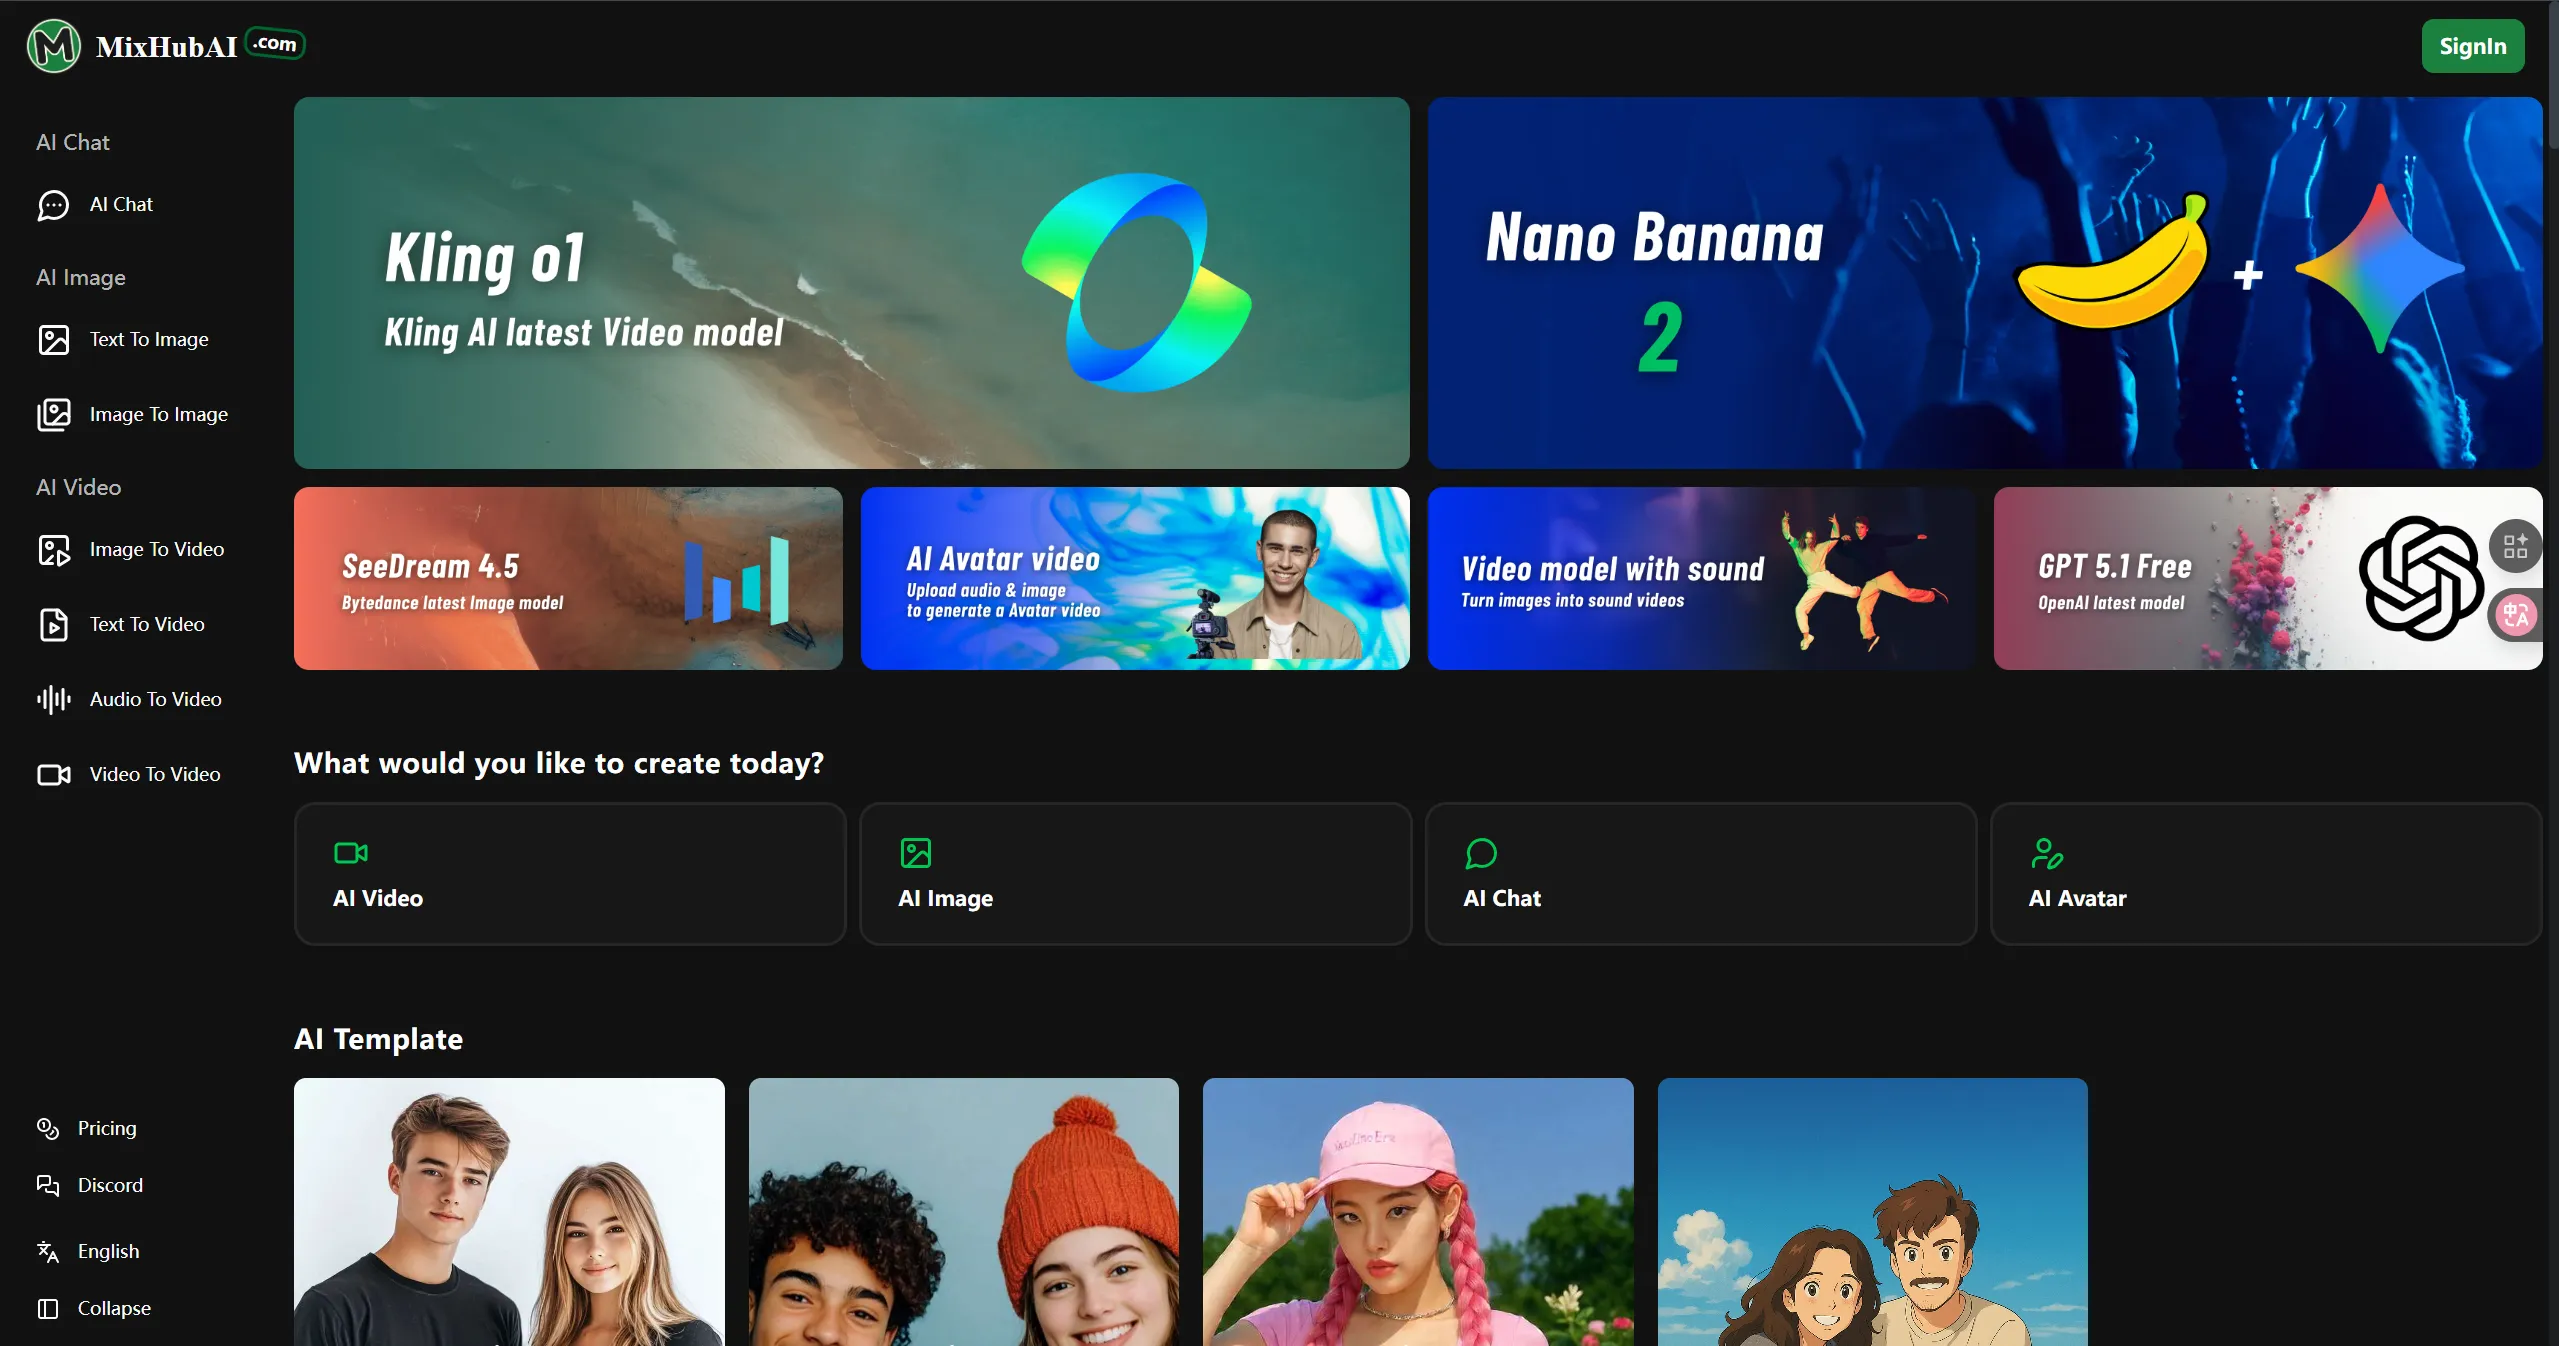Select the AI Chat icon in sidebar

[53, 206]
